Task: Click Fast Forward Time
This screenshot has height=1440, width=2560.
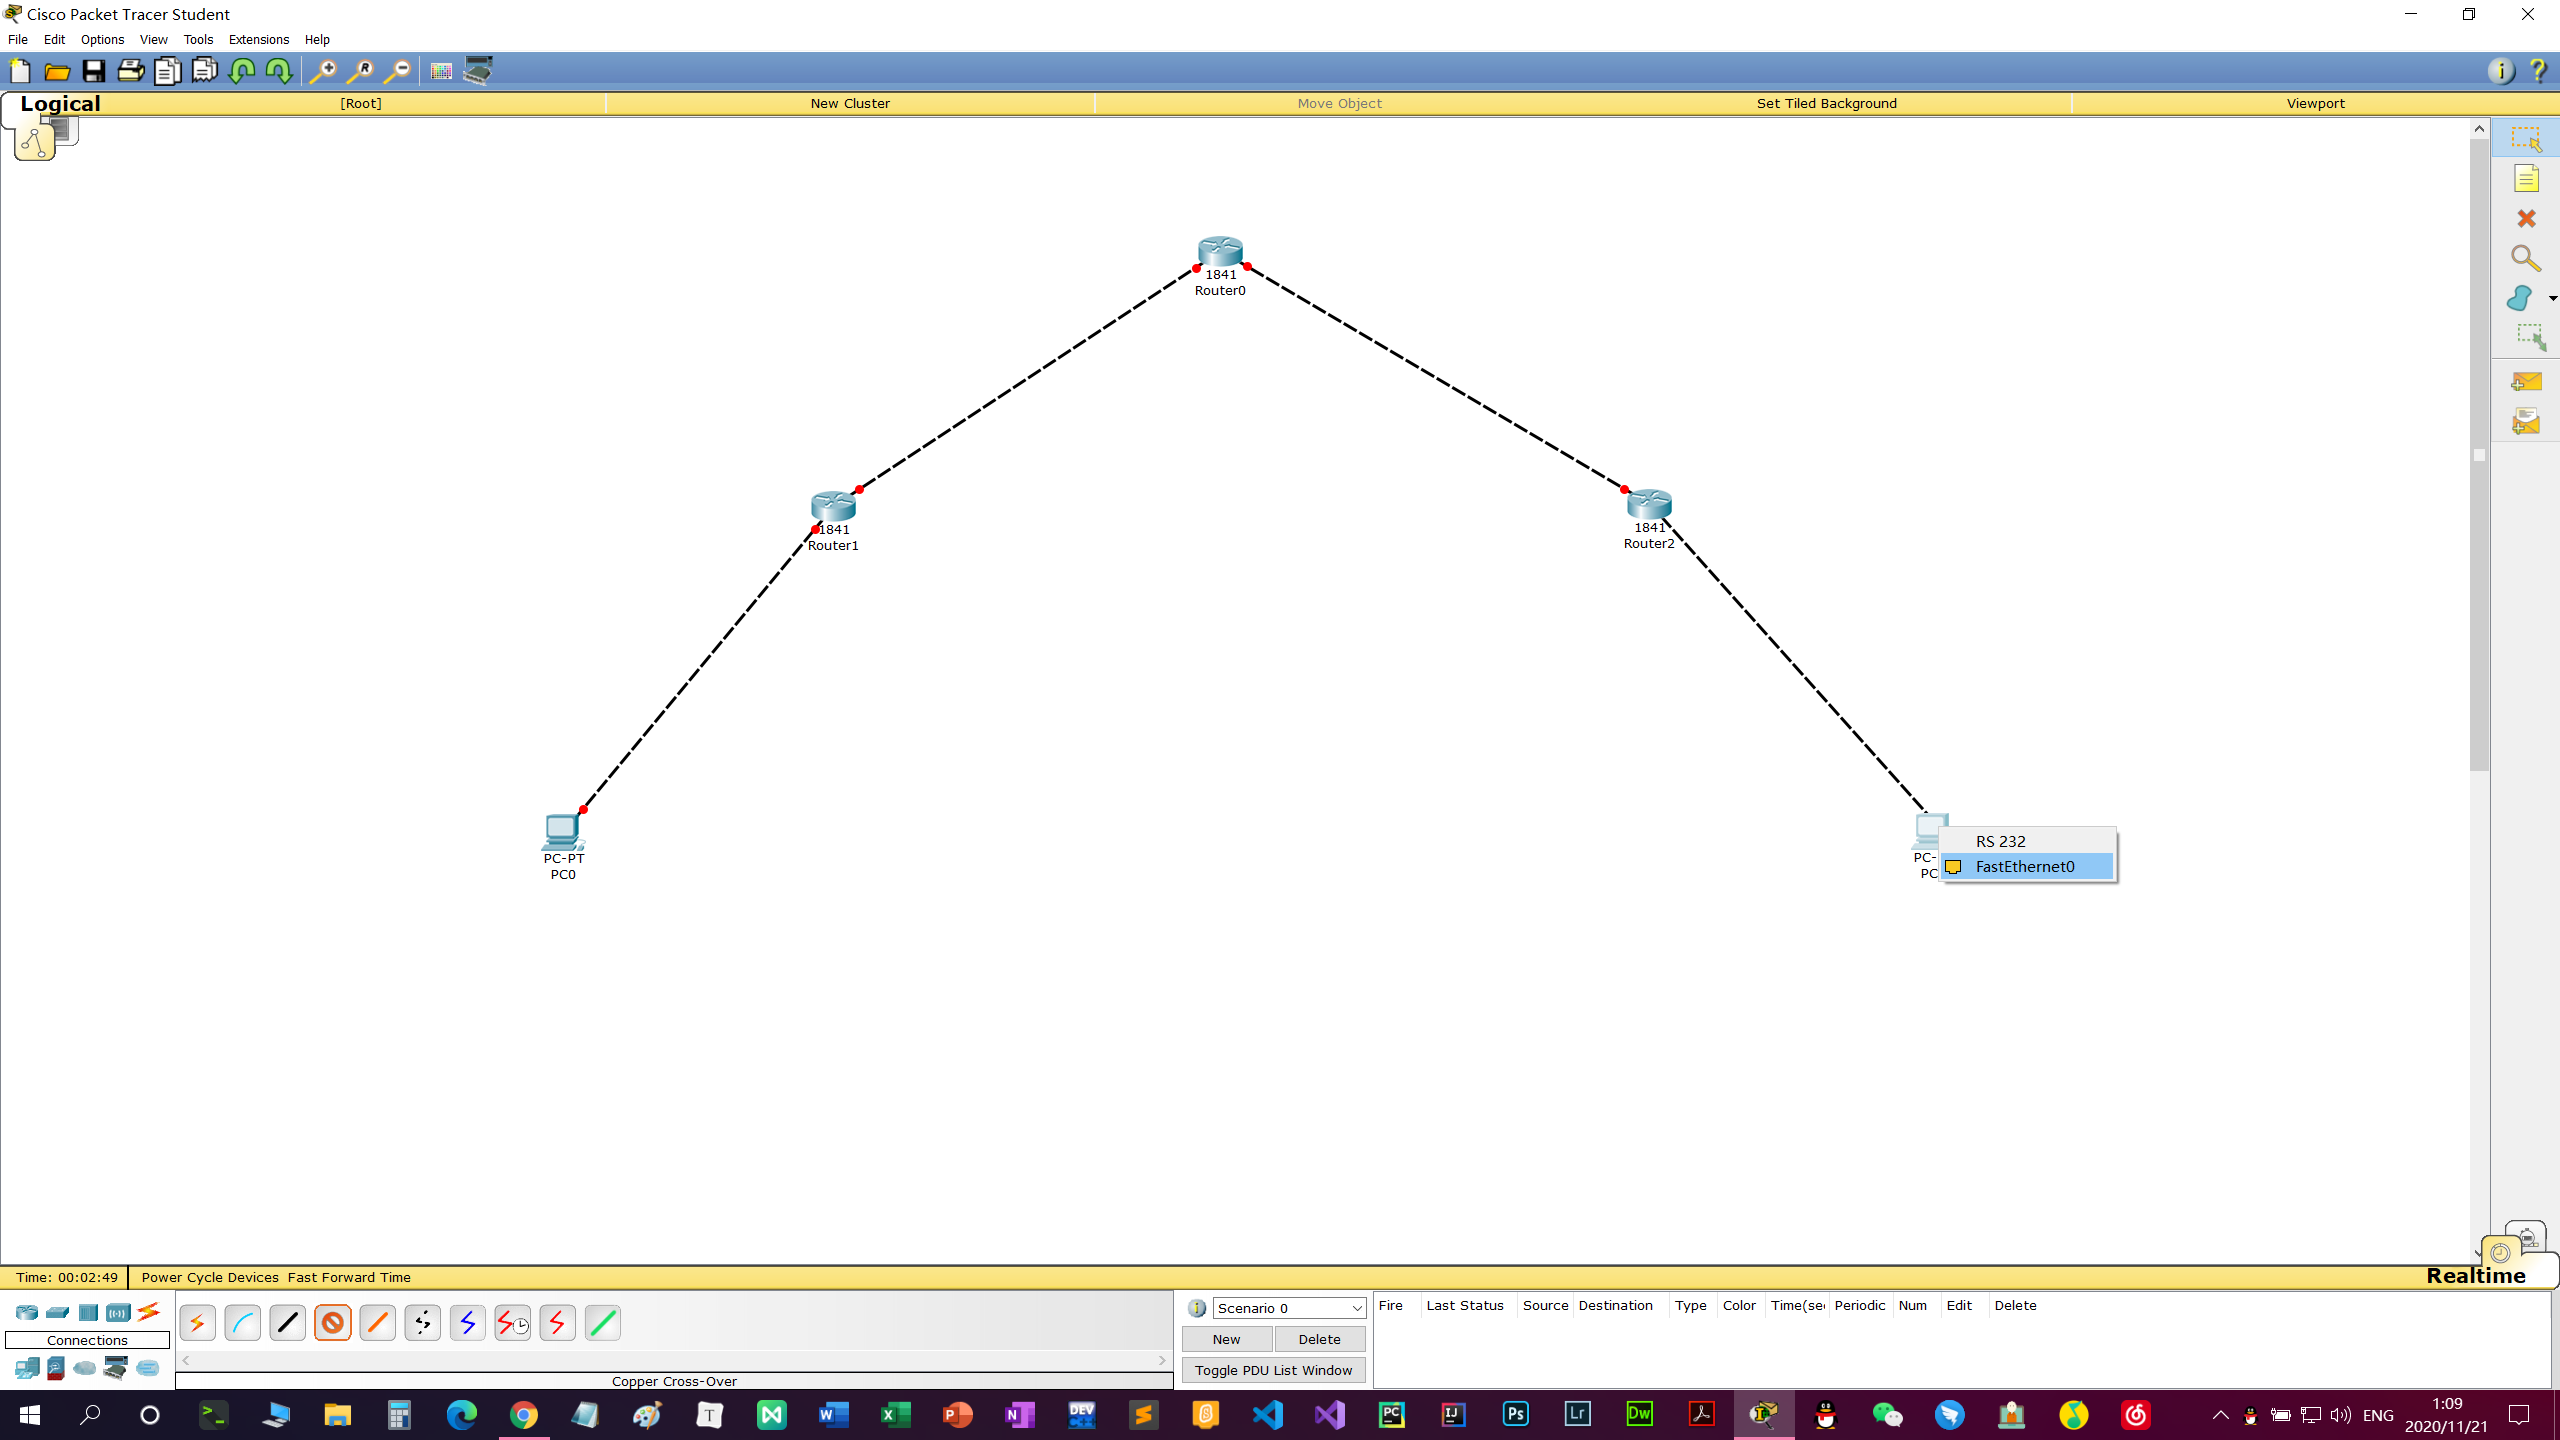Action: [x=349, y=1277]
